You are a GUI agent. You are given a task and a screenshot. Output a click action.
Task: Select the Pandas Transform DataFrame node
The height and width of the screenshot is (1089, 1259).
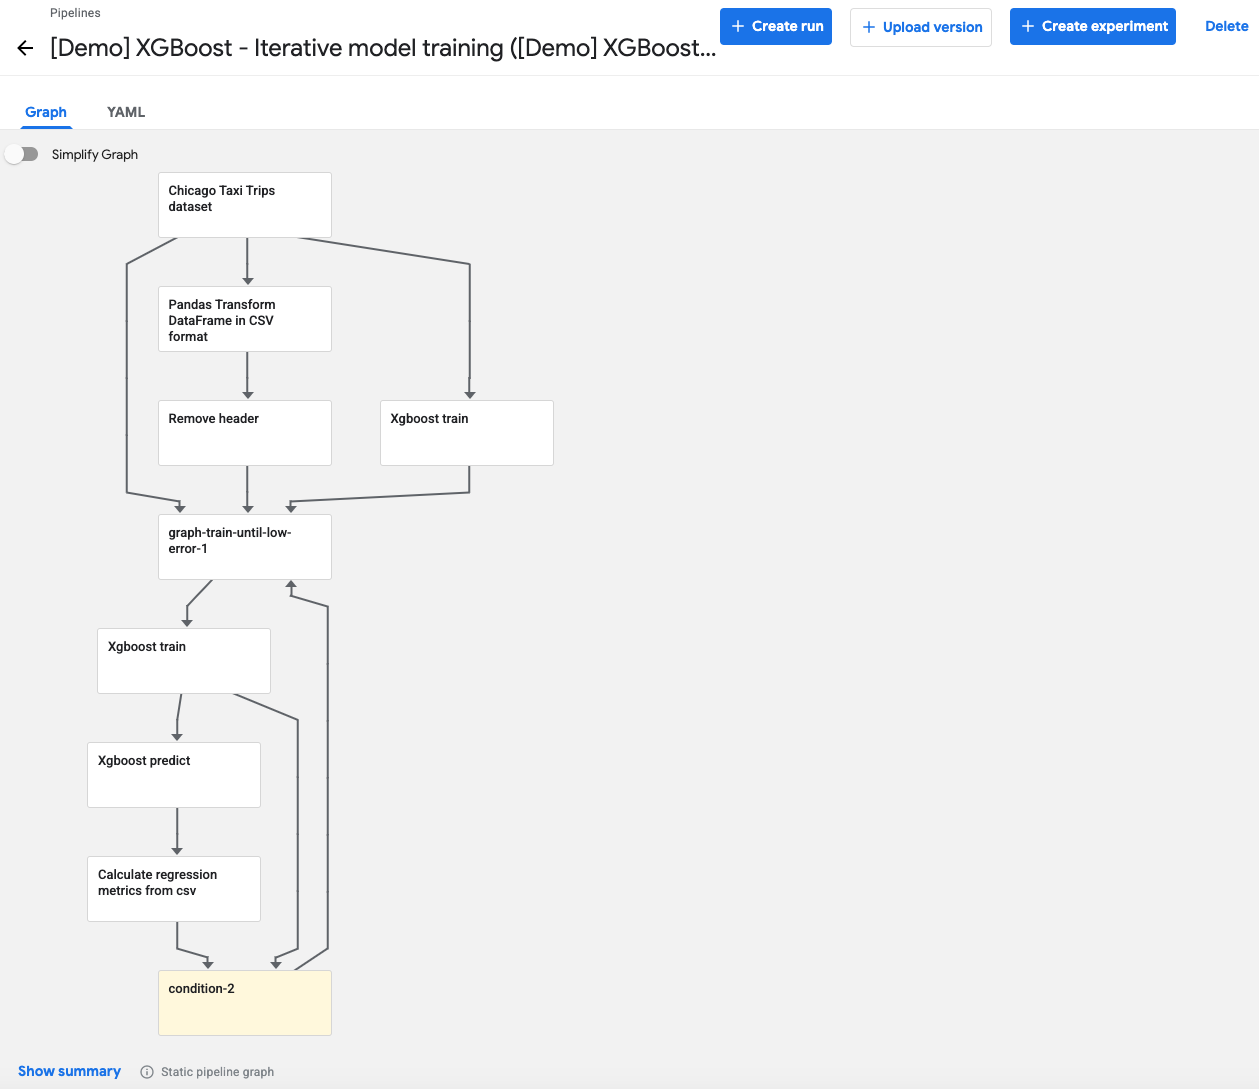(244, 319)
